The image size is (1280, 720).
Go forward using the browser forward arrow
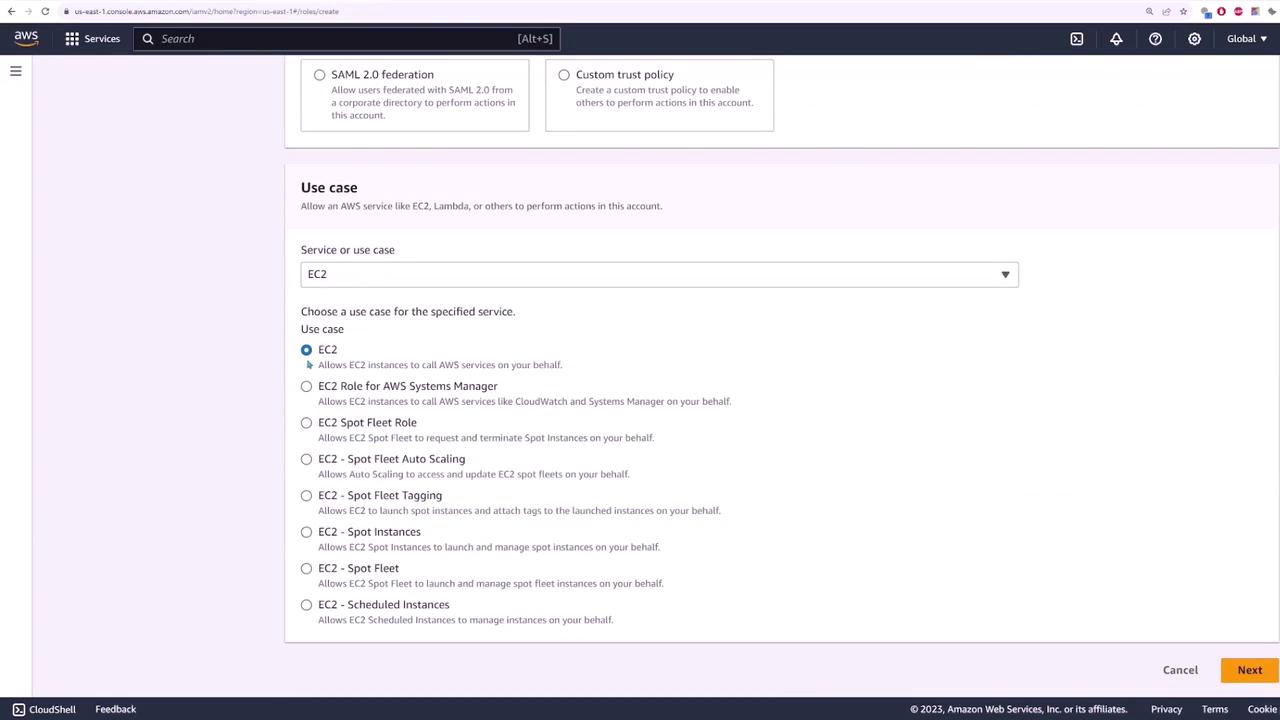[x=28, y=11]
